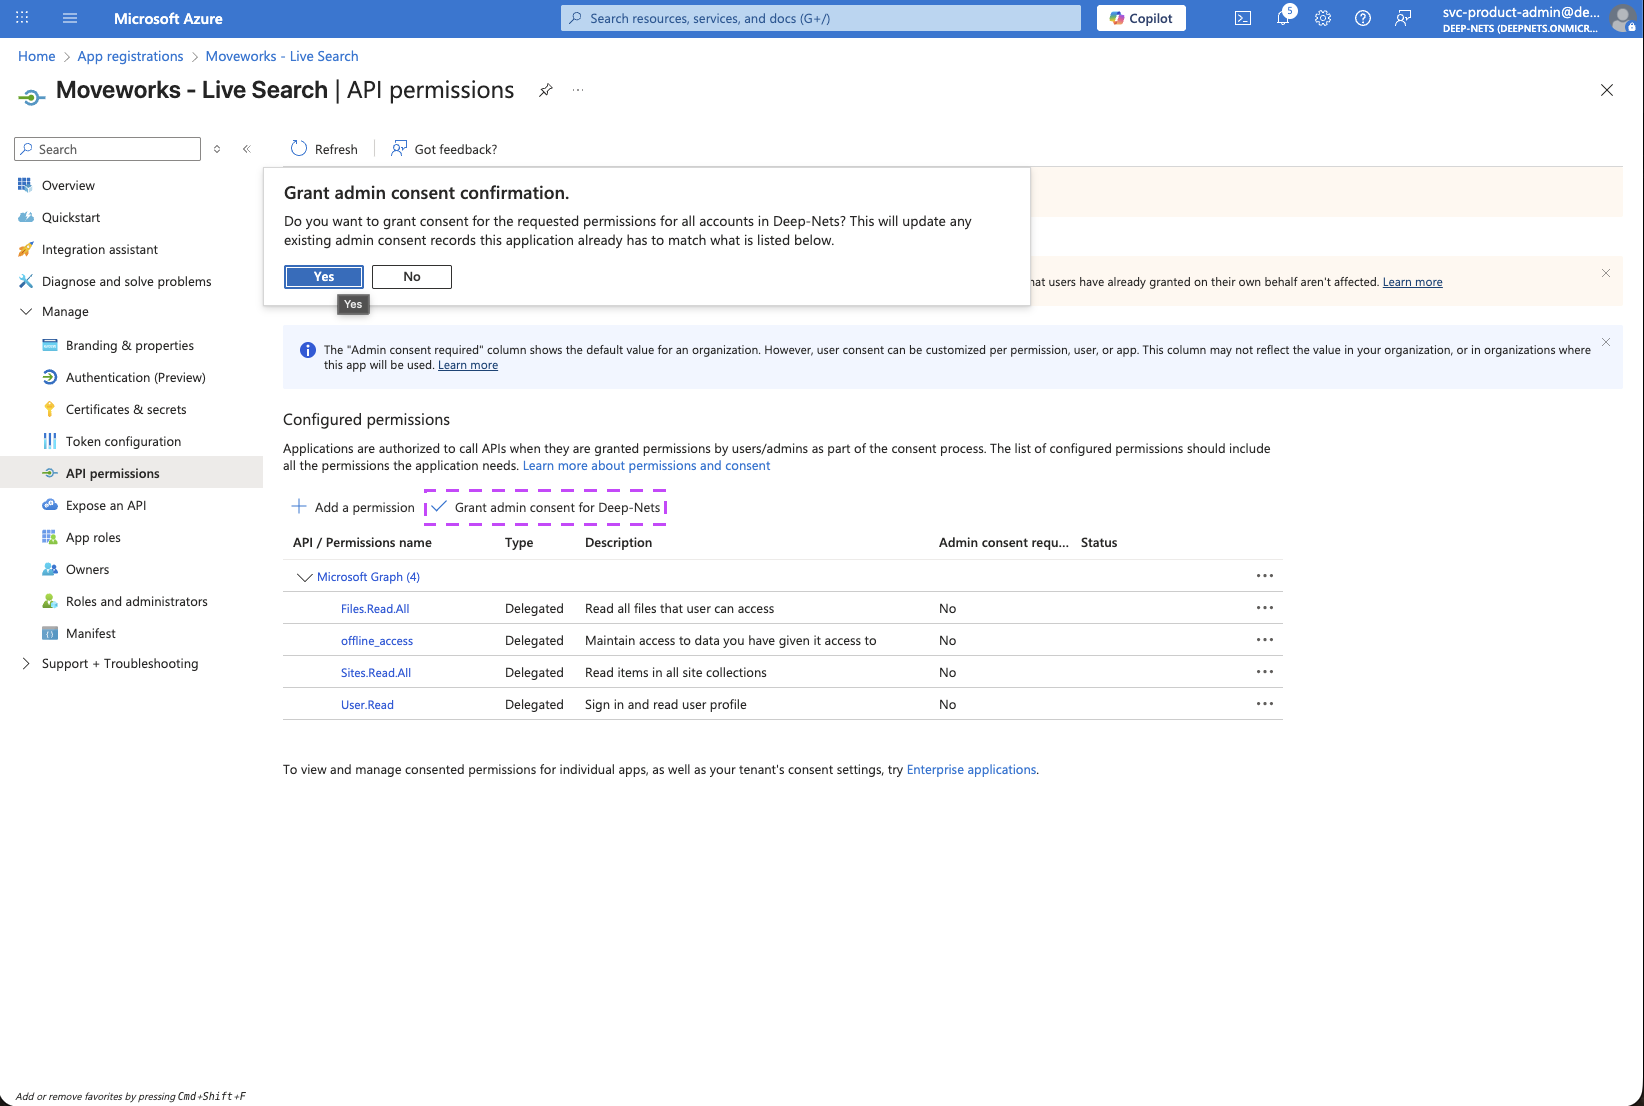Open the Help question mark icon
1644x1106 pixels.
(1363, 18)
